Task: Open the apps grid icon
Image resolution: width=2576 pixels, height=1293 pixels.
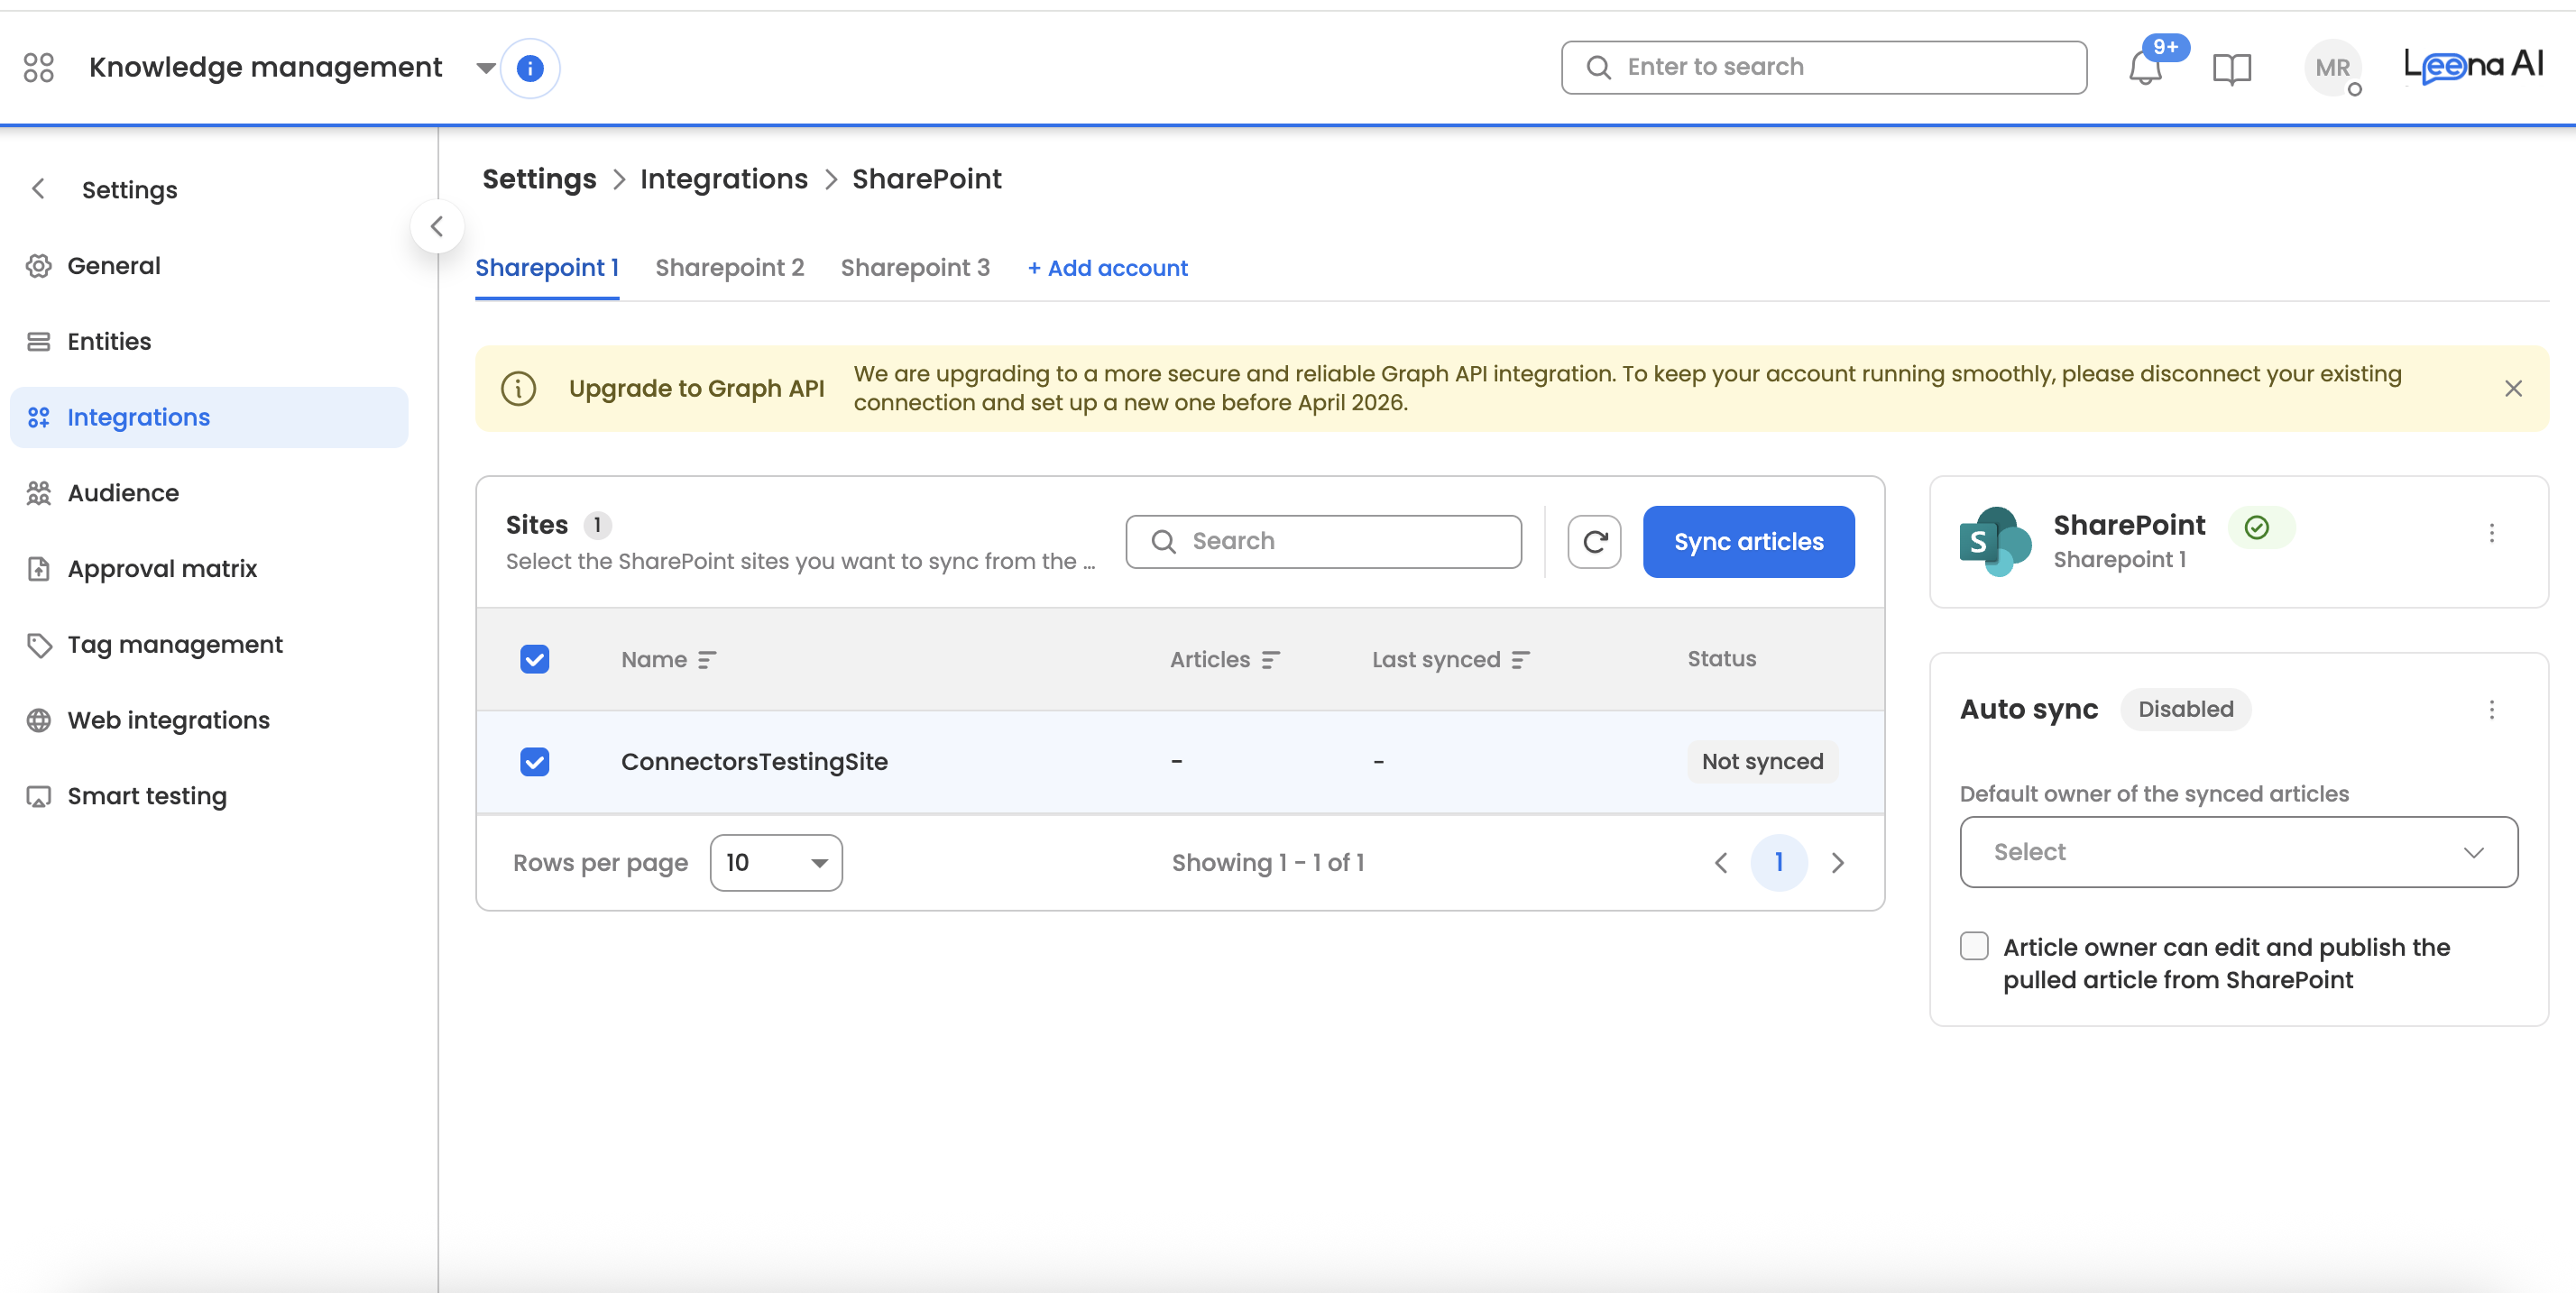Action: click(x=39, y=68)
